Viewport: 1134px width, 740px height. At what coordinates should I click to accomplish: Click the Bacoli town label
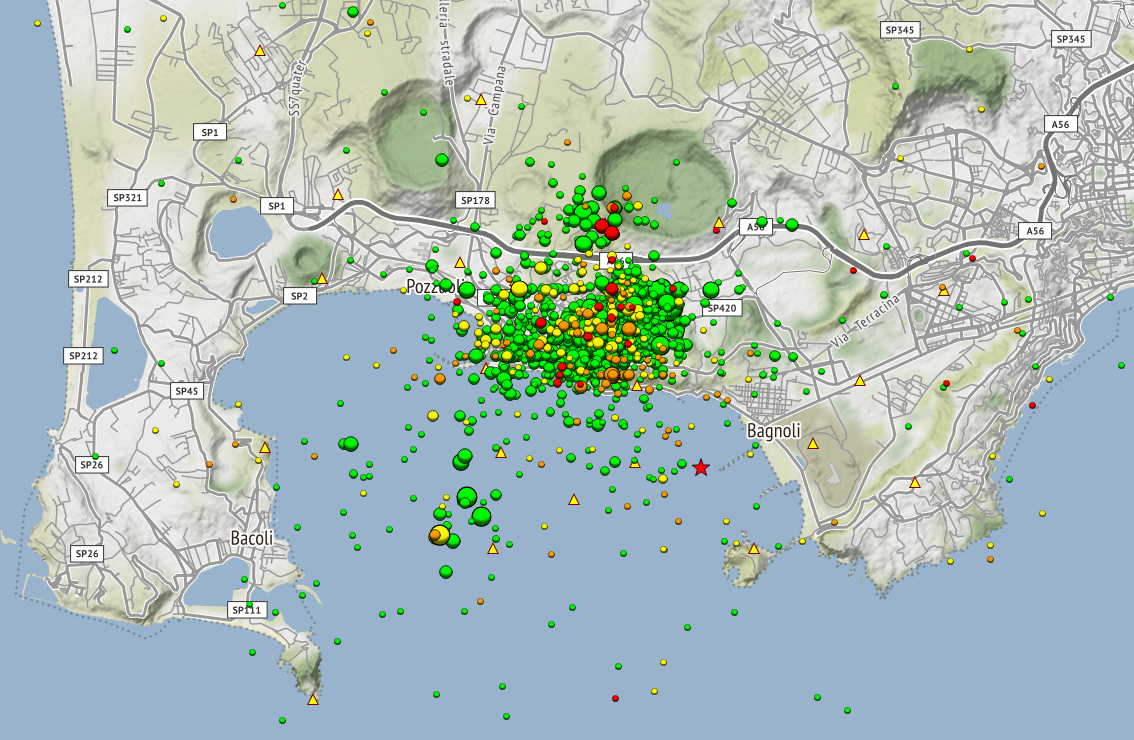coord(252,538)
